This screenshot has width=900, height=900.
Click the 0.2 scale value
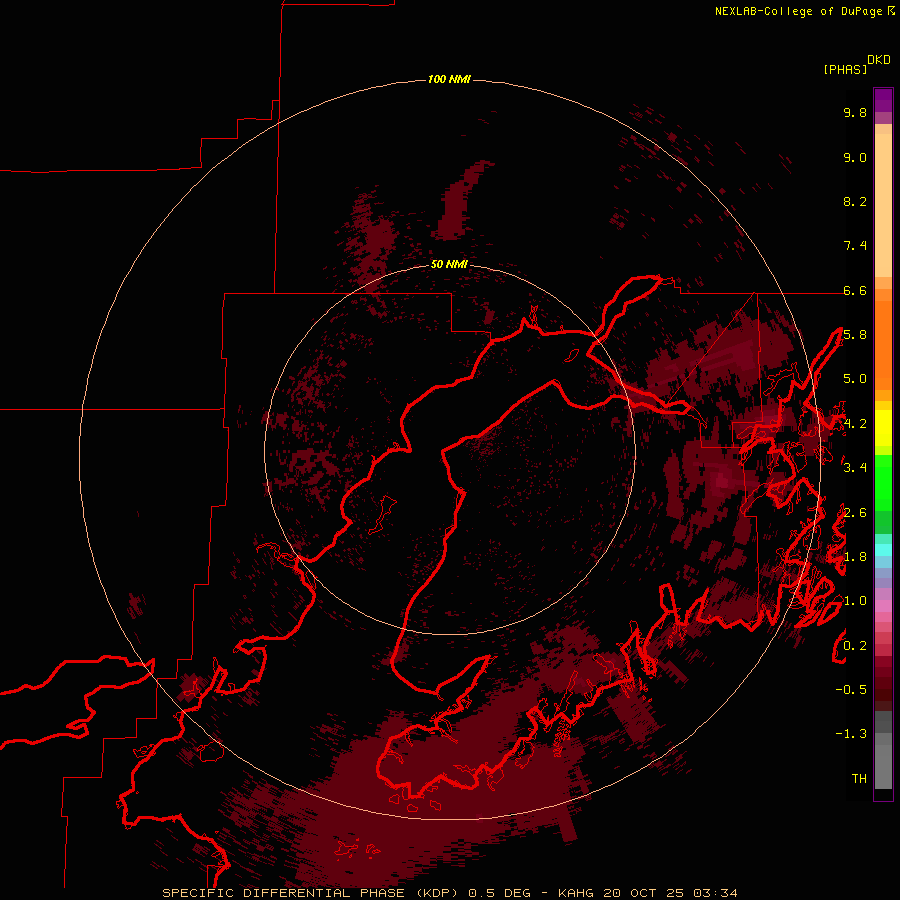pyautogui.click(x=855, y=646)
